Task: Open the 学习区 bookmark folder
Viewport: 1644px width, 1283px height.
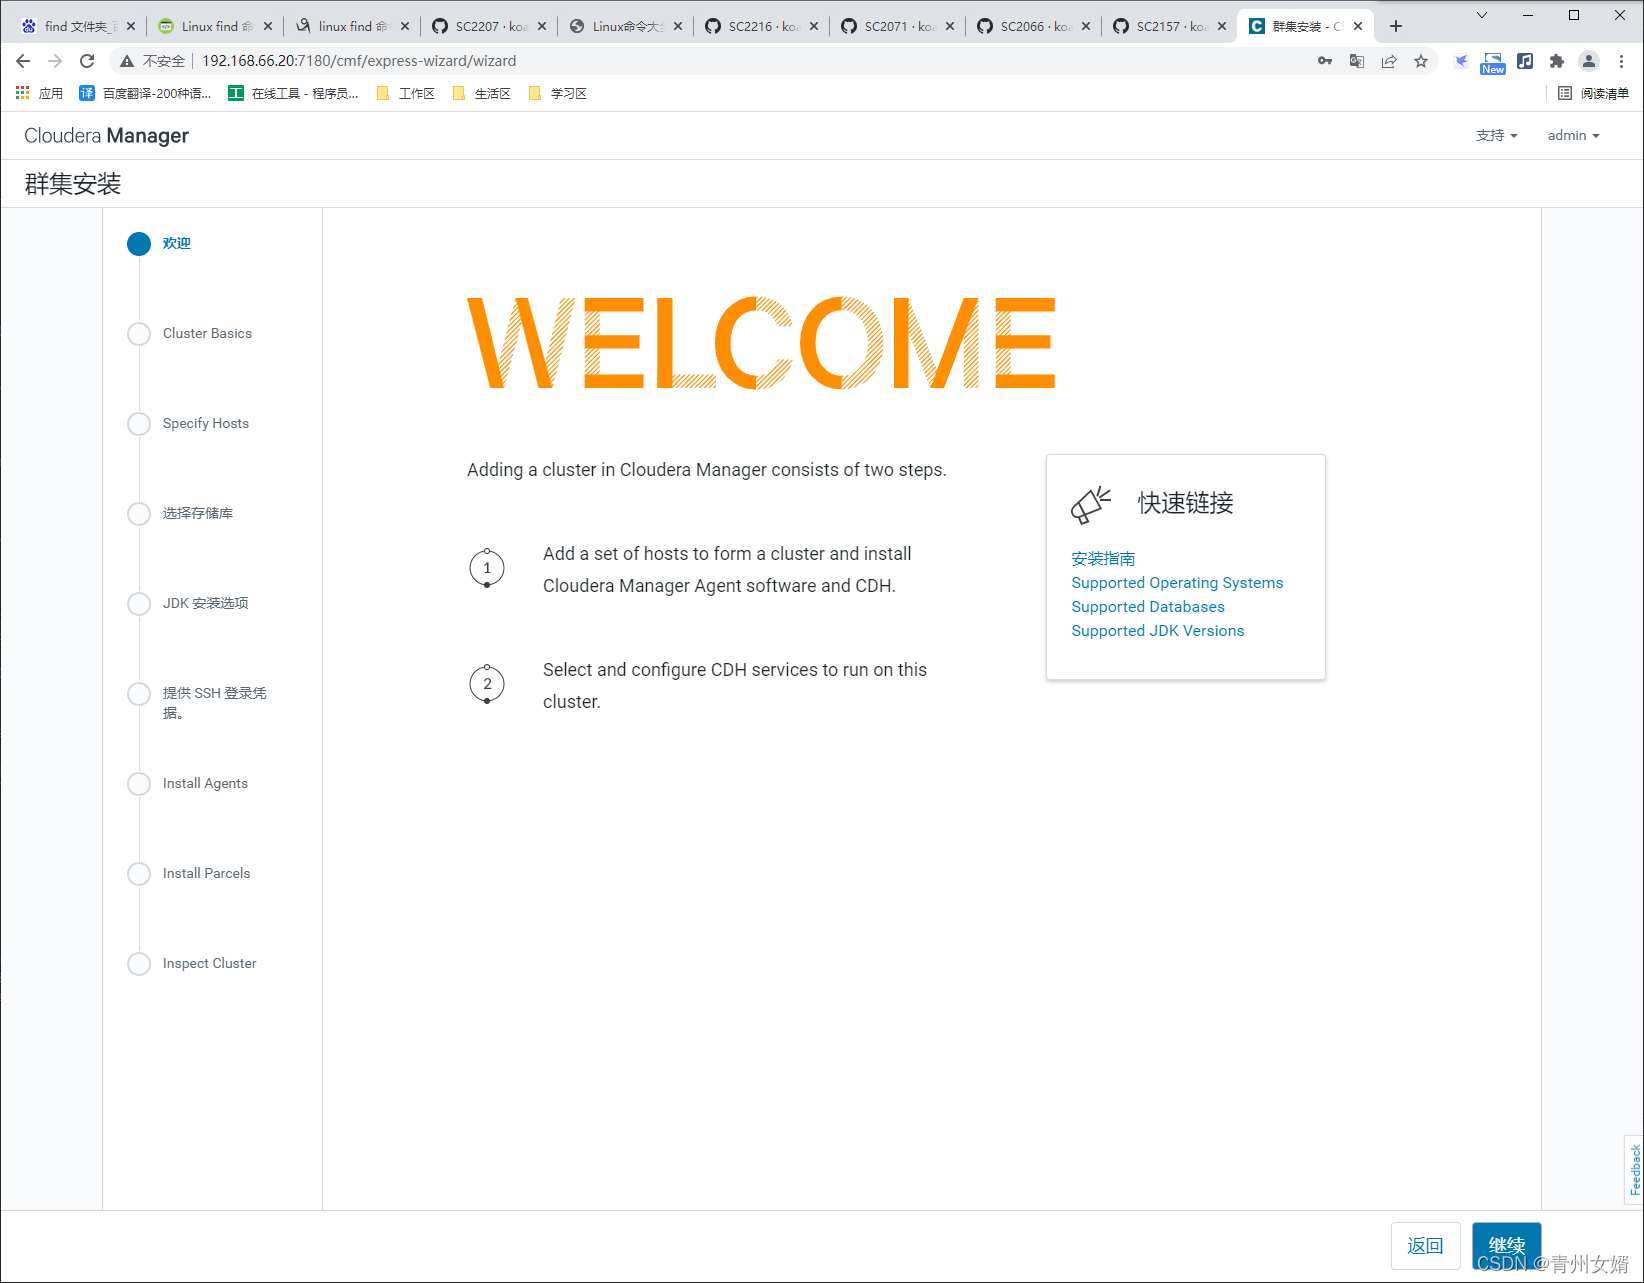Action: click(x=558, y=93)
